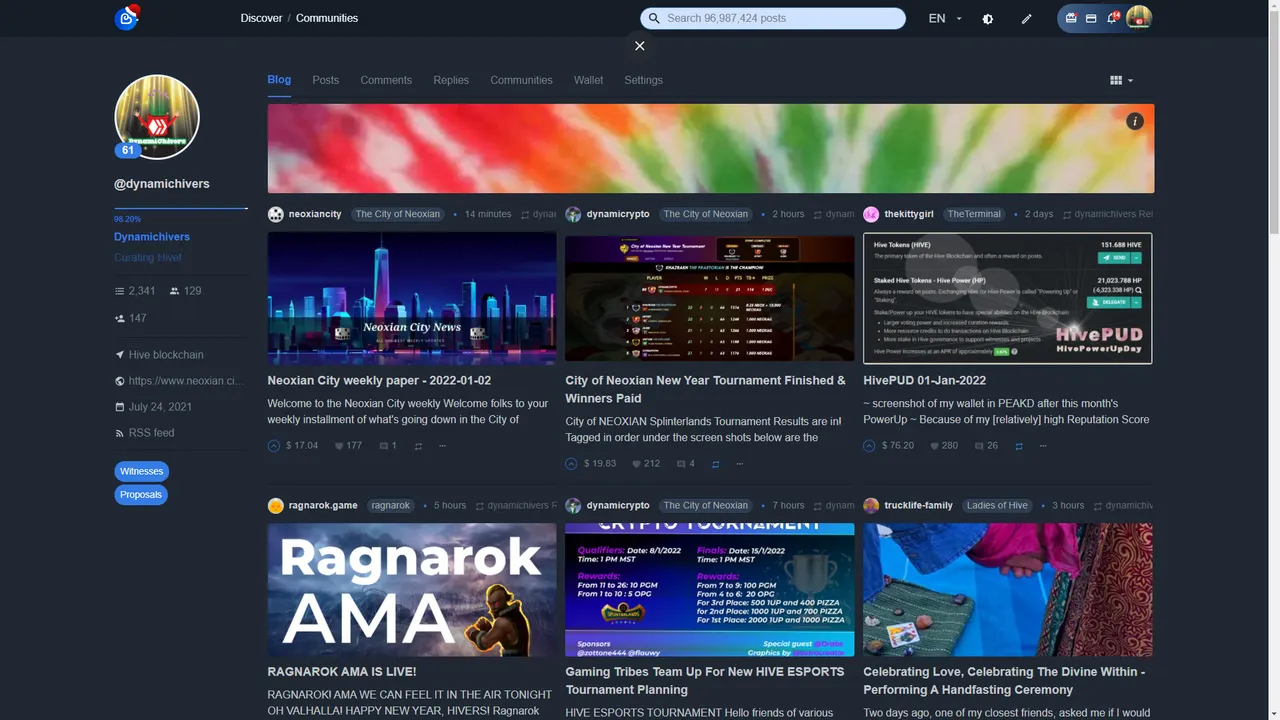Screen dimensions: 1280x720
Task: Switch to the Blog tab
Action: pyautogui.click(x=279, y=80)
